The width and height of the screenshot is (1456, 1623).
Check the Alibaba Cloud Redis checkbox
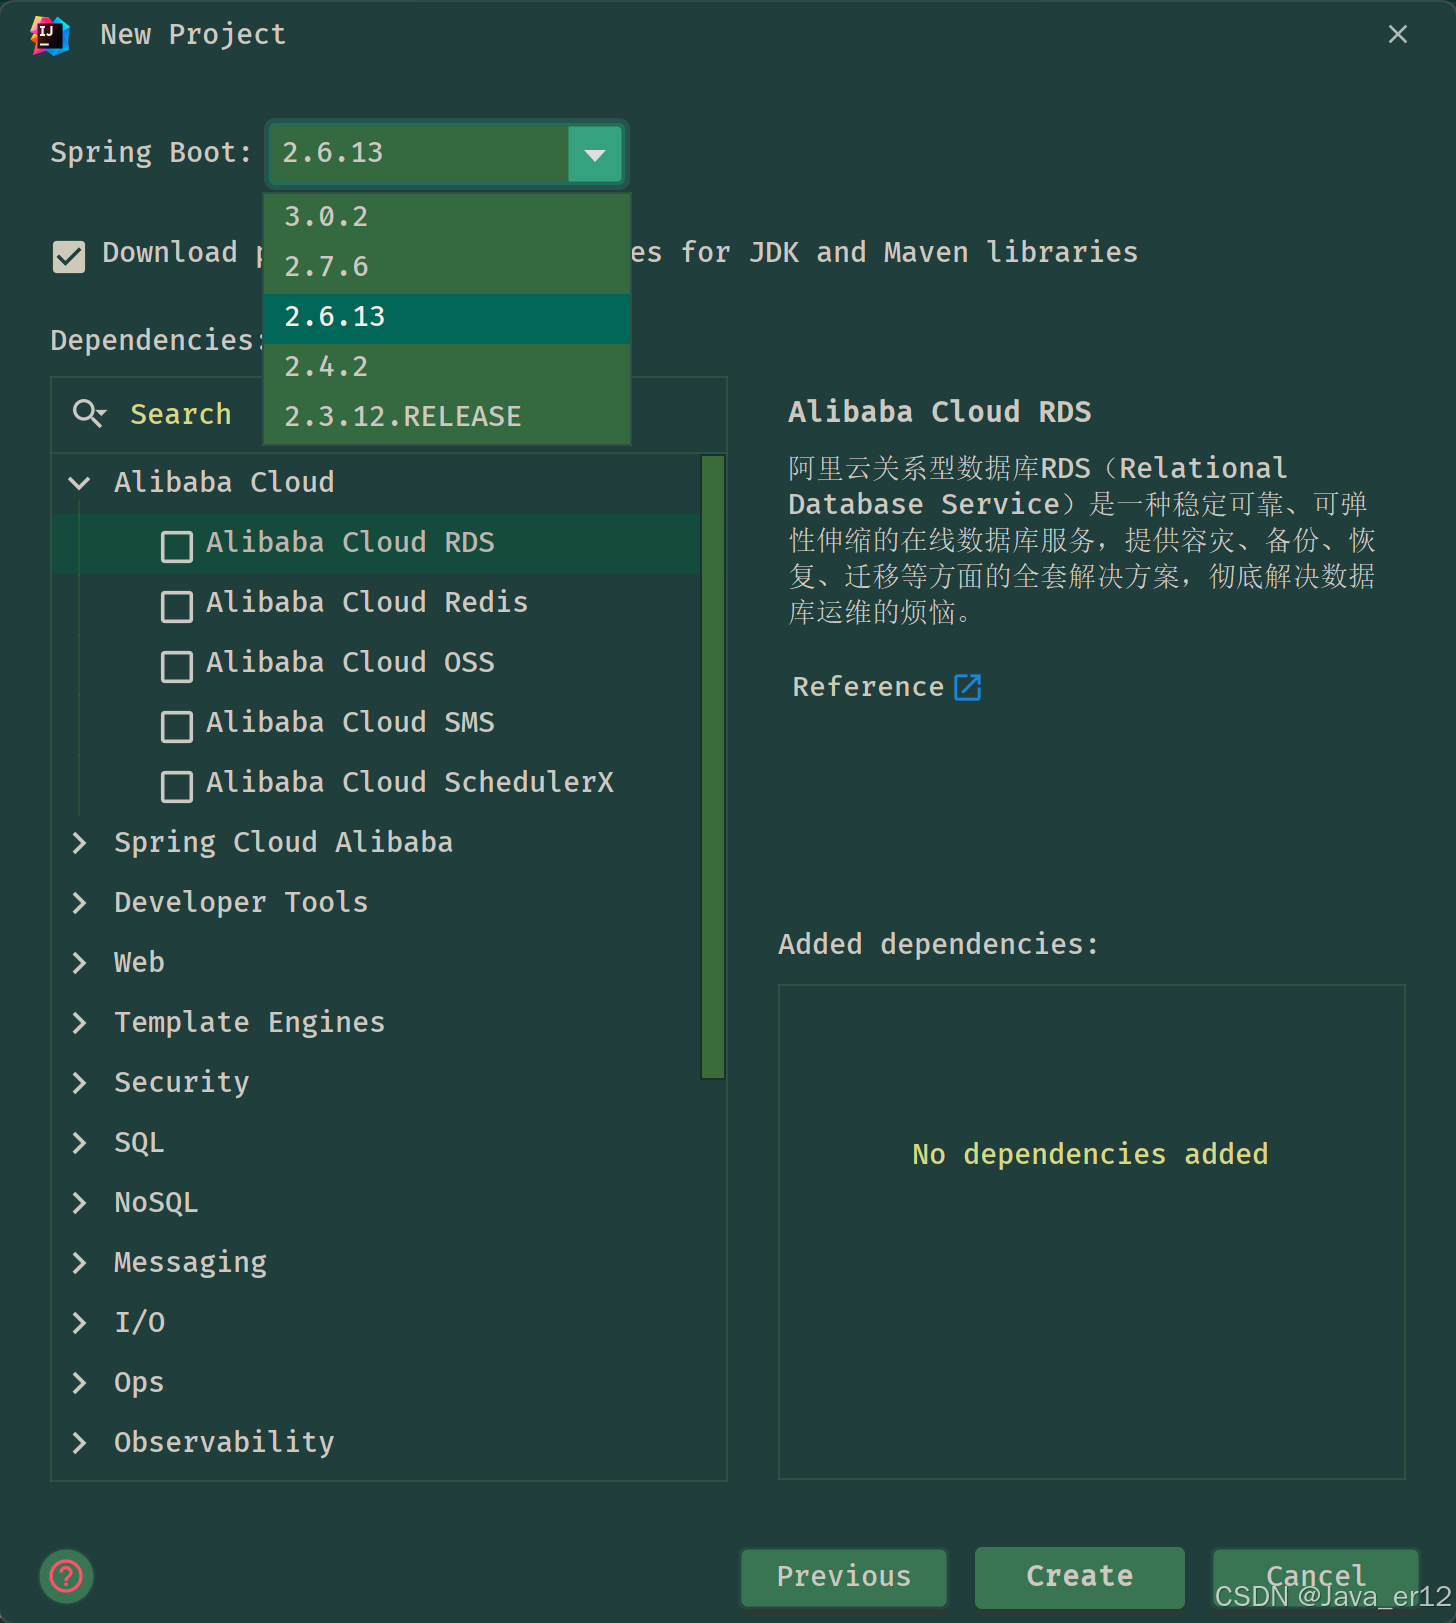tap(177, 606)
